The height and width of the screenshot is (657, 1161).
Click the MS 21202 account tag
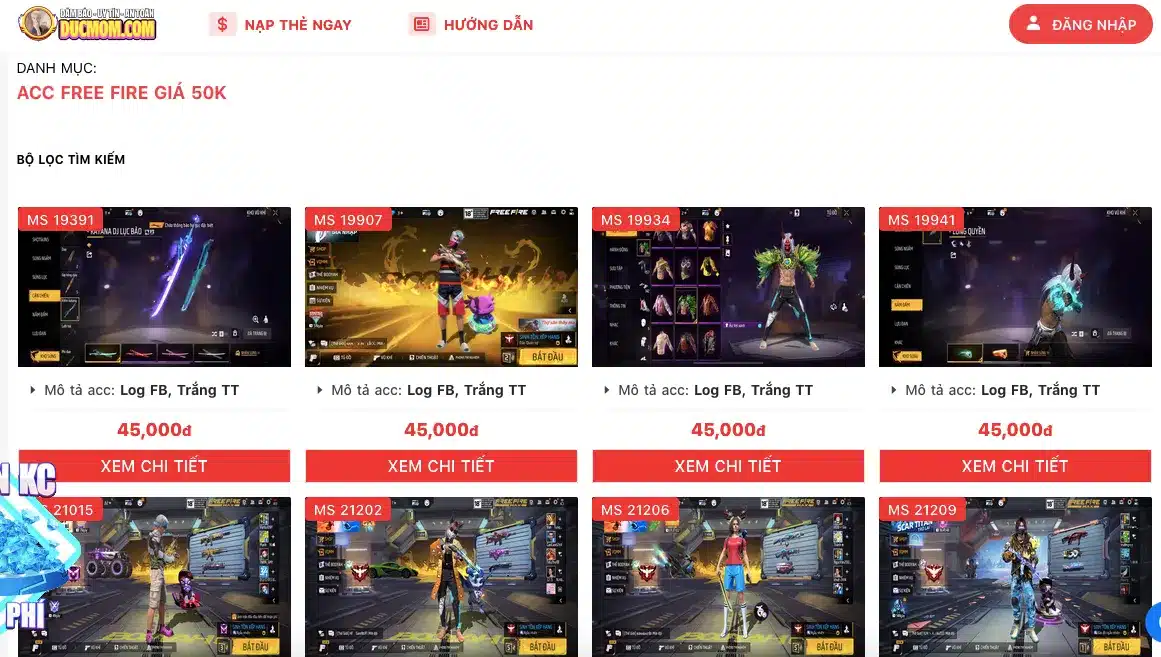pos(348,510)
